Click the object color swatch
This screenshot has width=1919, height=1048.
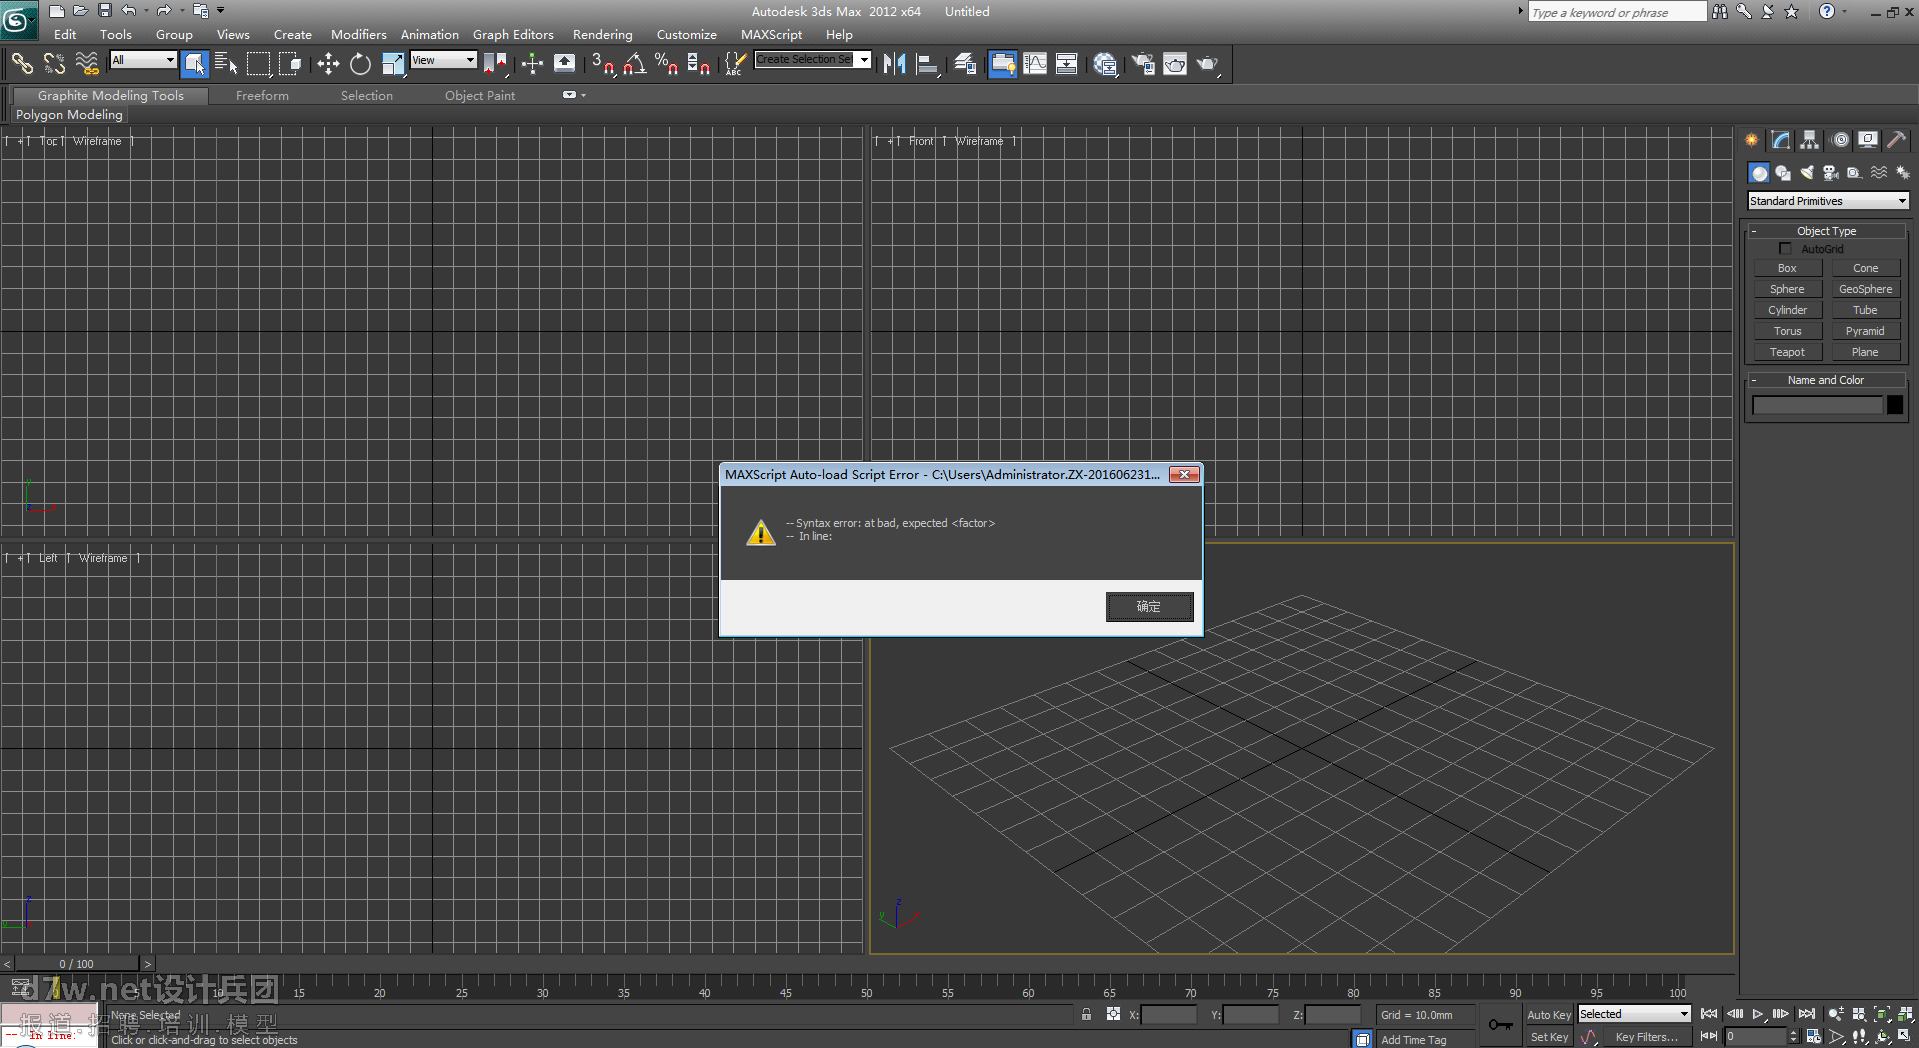coord(1895,405)
